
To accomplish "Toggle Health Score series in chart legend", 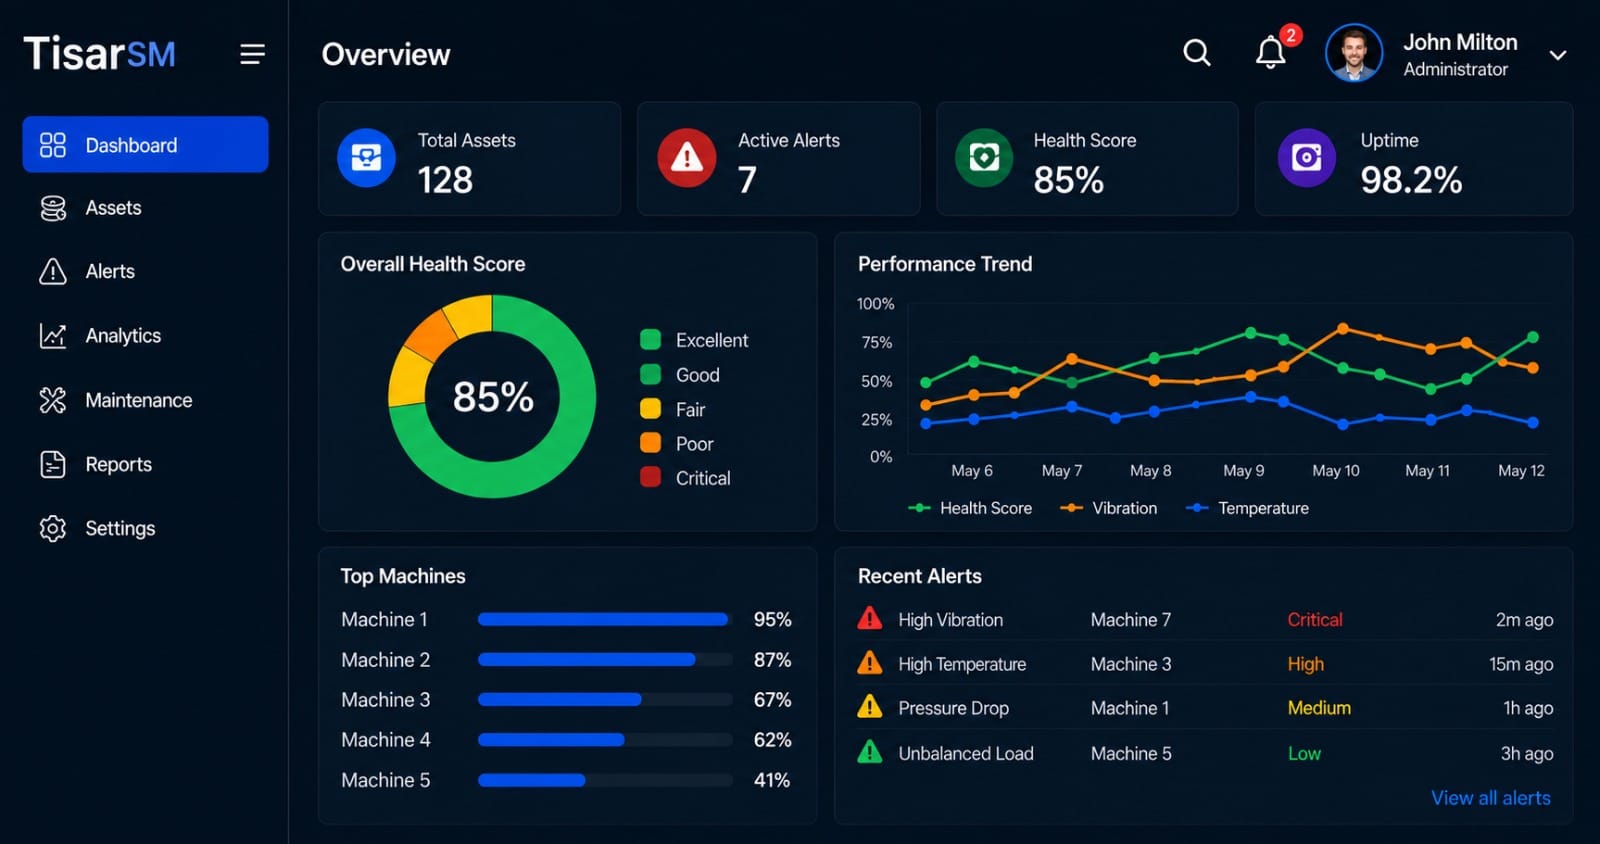I will pyautogui.click(x=970, y=508).
